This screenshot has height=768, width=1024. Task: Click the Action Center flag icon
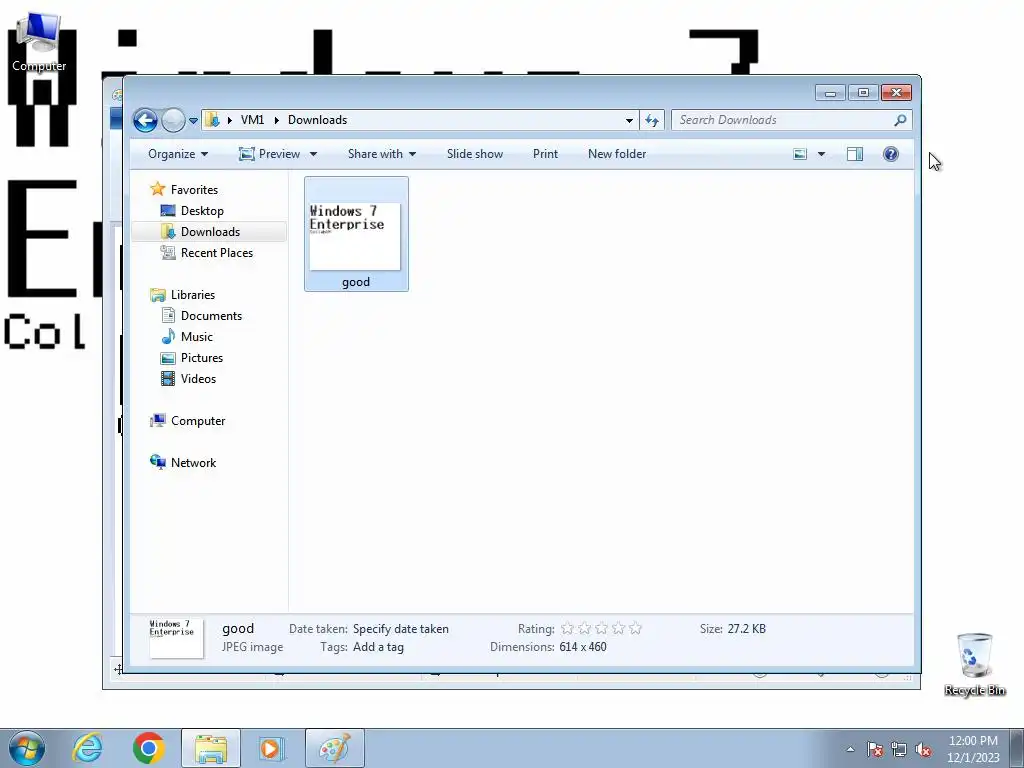(x=875, y=749)
